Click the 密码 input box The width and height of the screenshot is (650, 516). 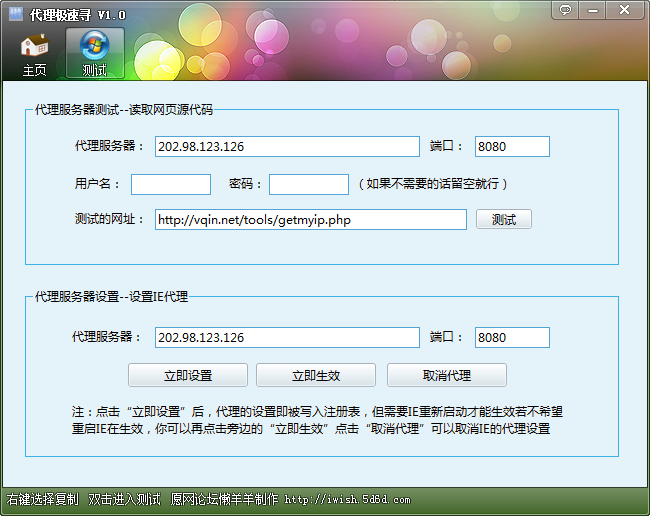coord(308,185)
